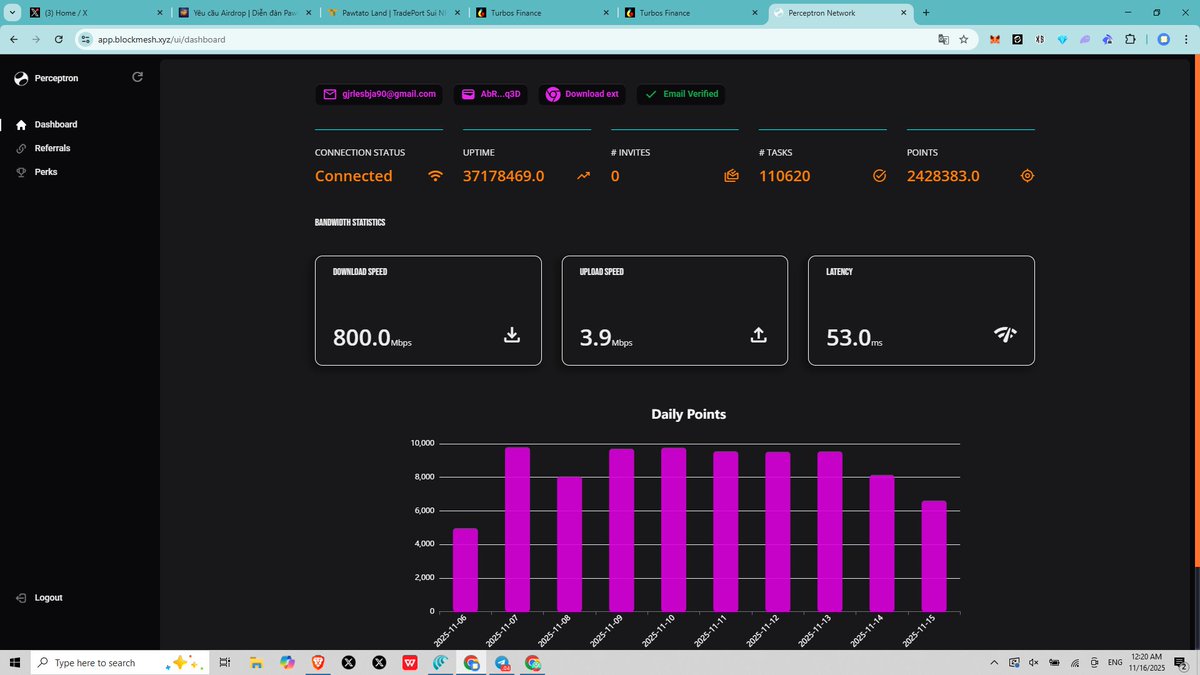Click the 800.0 Mbps download speed value
Viewport: 1200px width, 675px height.
tap(372, 338)
